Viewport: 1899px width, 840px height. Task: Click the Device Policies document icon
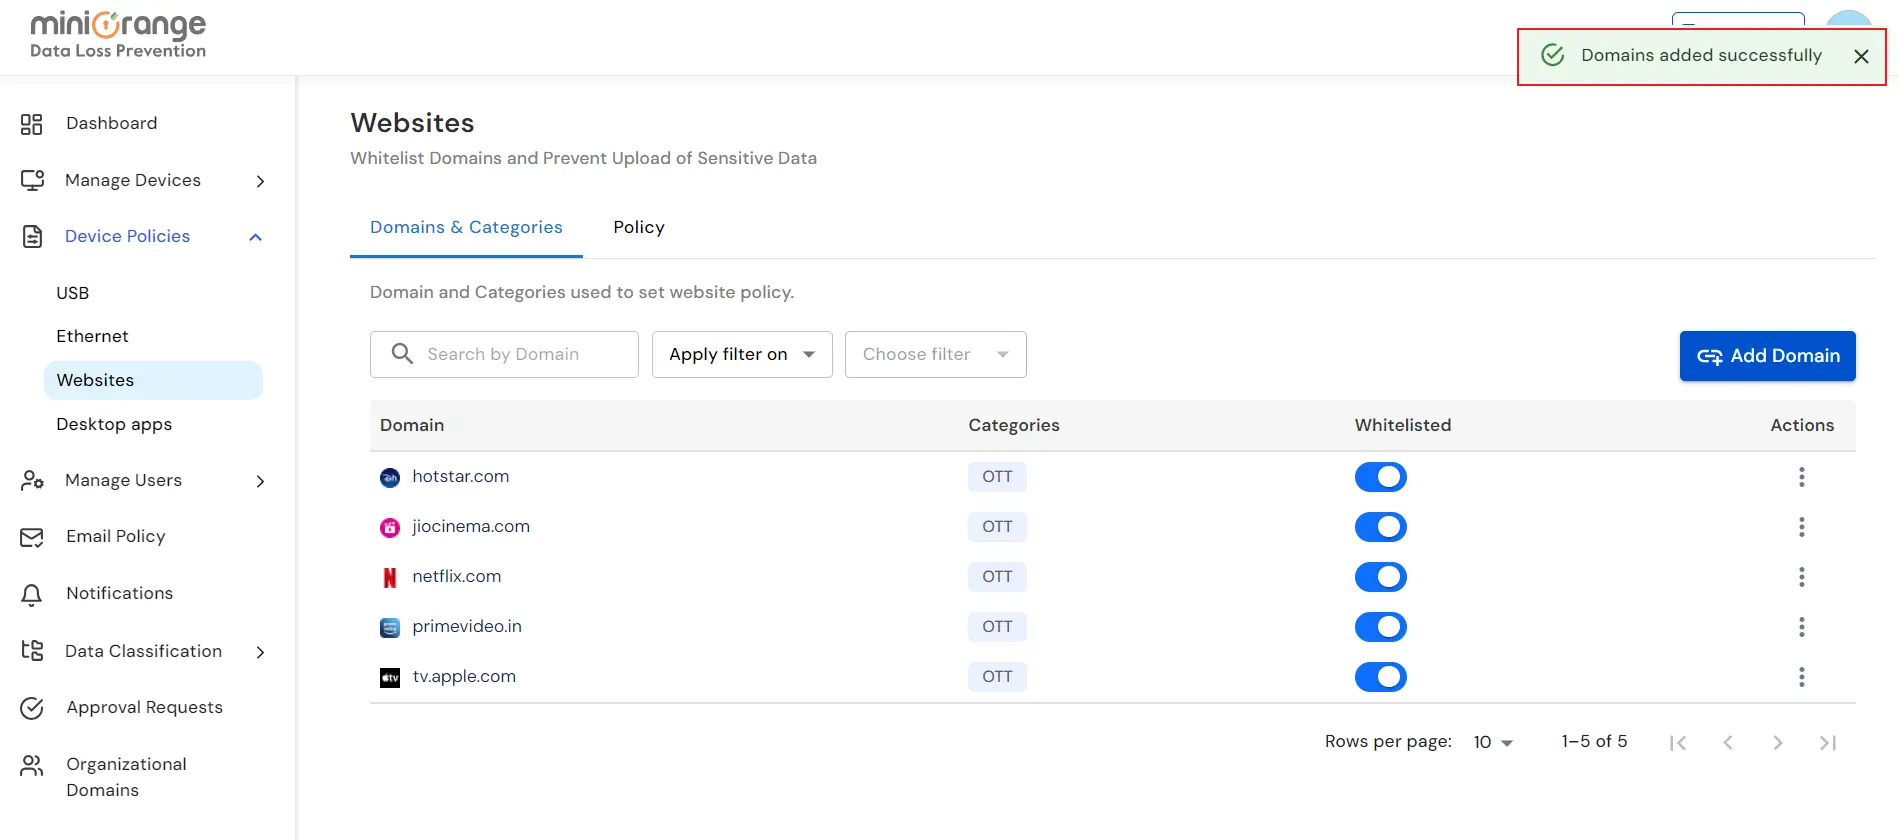tap(32, 236)
